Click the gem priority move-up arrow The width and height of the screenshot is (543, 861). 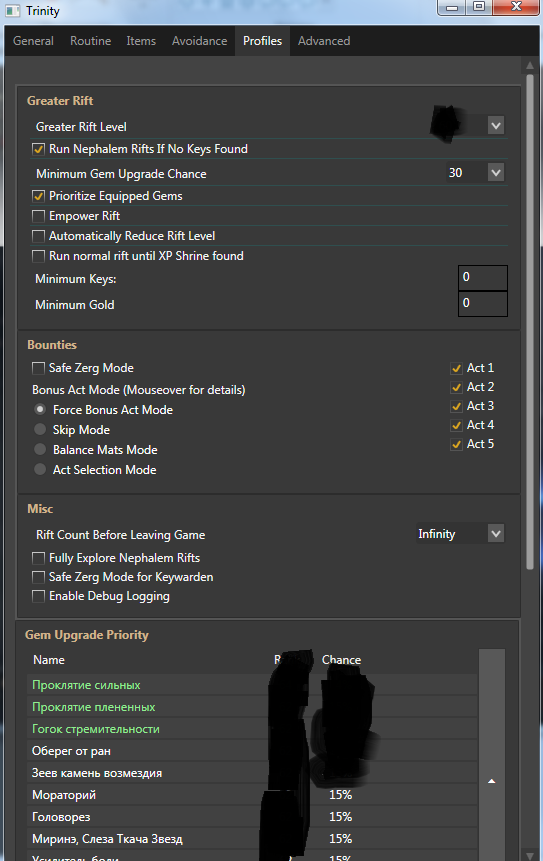click(491, 781)
